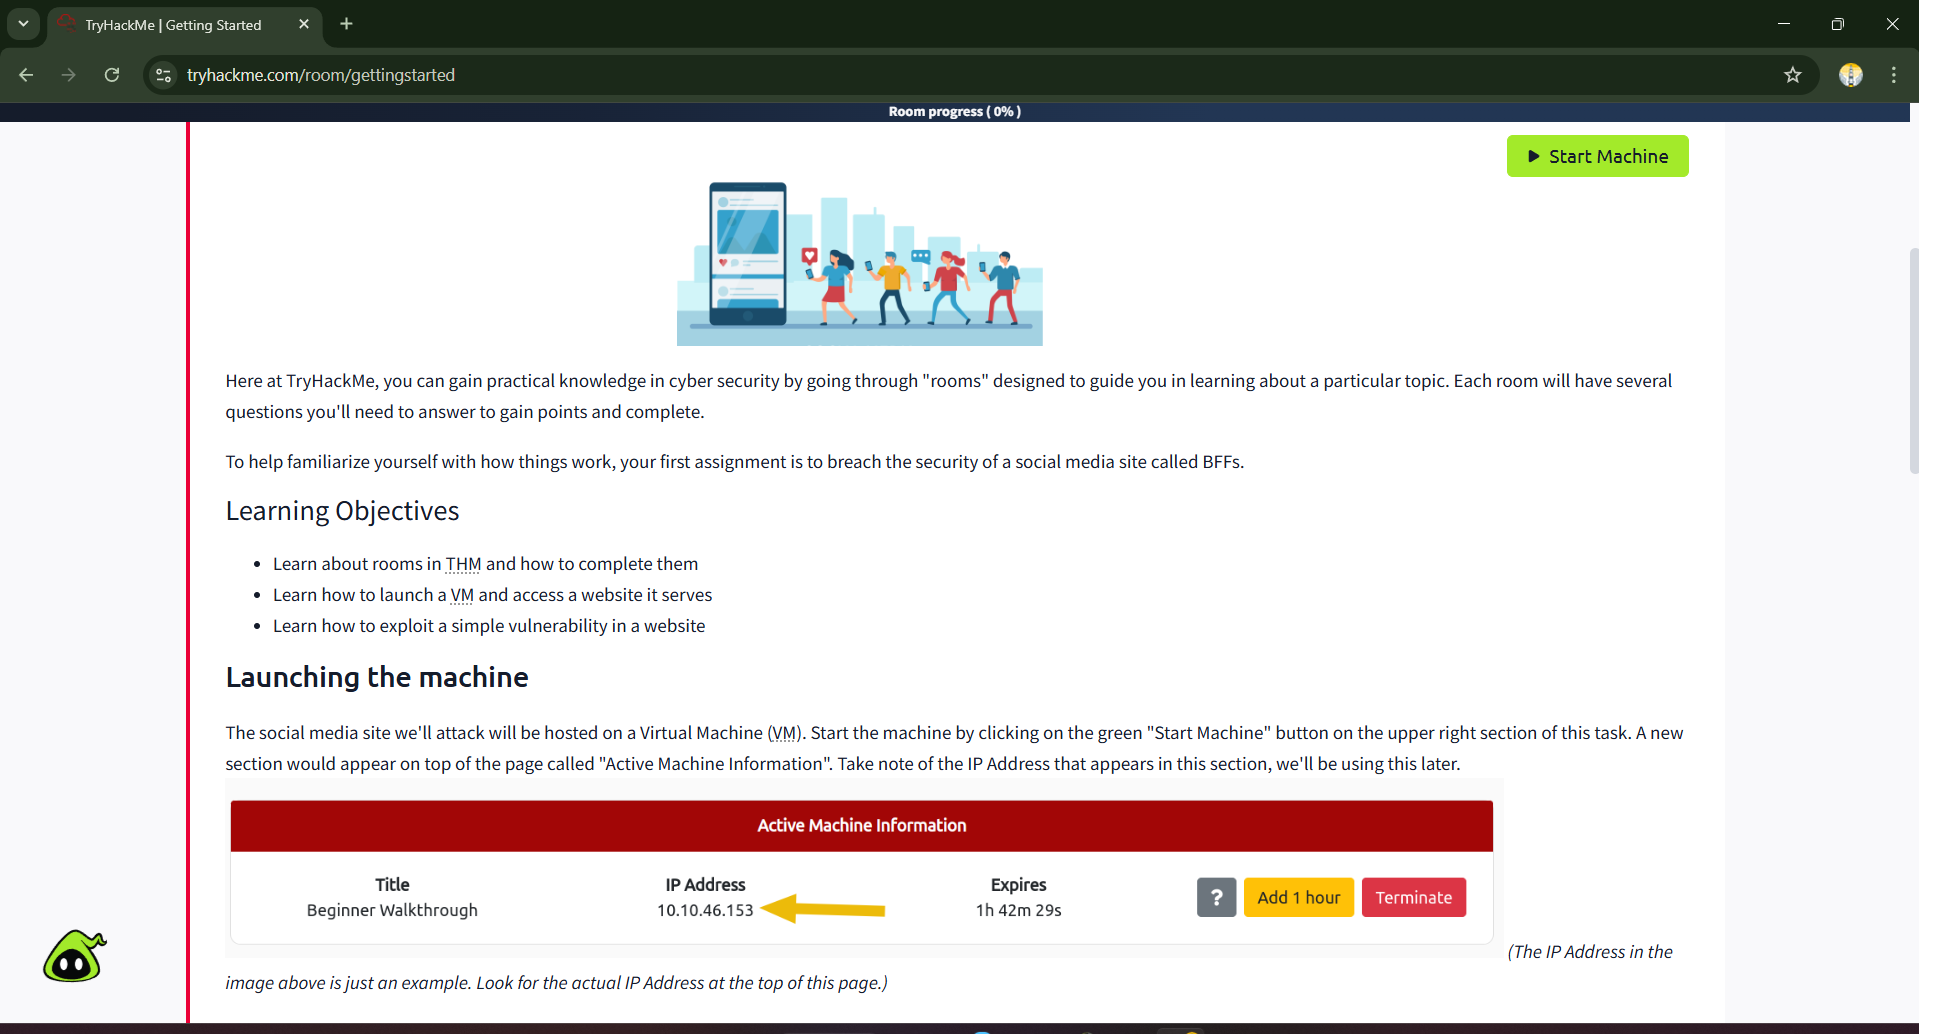Click the gray question mark button
The image size is (1939, 1034).
[x=1216, y=897]
